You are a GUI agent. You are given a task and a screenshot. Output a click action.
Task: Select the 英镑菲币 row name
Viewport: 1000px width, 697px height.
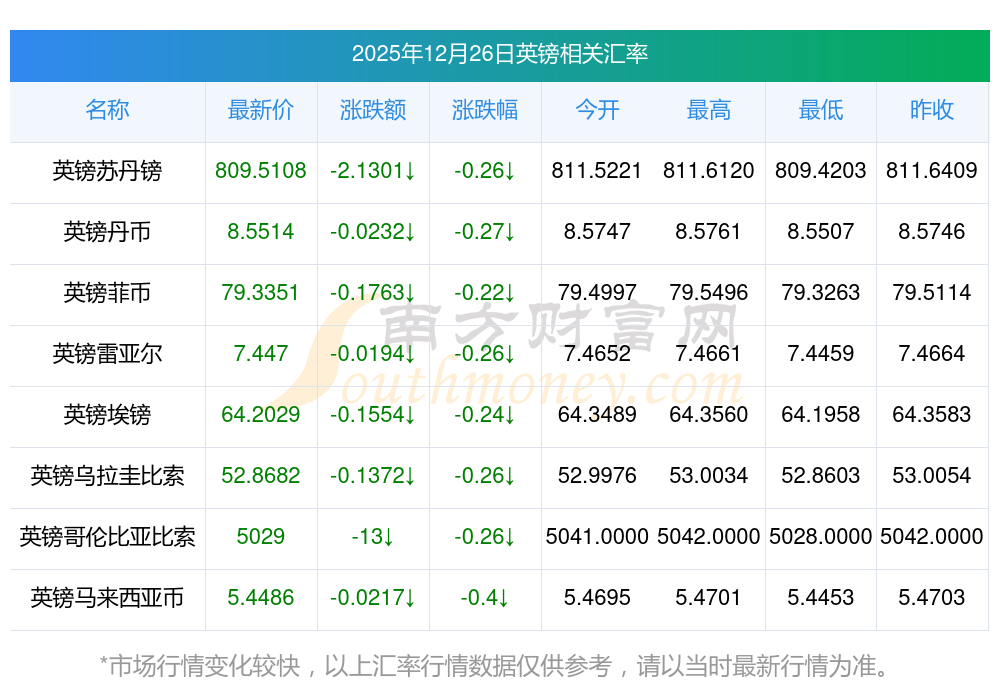click(x=107, y=293)
